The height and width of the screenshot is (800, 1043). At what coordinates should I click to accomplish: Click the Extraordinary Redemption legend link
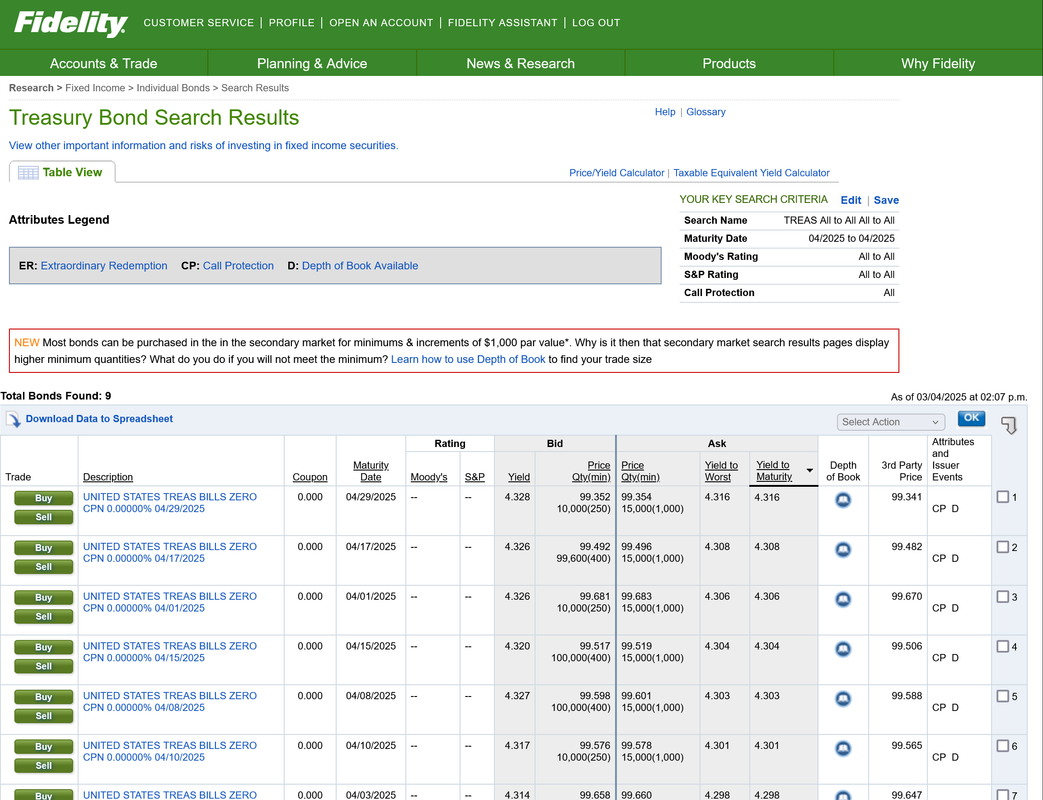point(104,265)
